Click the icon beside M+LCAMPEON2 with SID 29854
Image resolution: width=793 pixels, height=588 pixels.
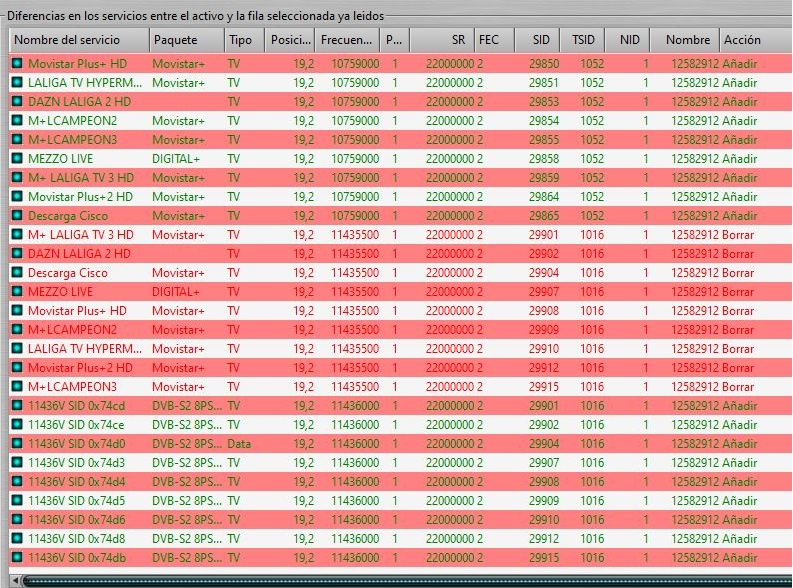coord(17,120)
